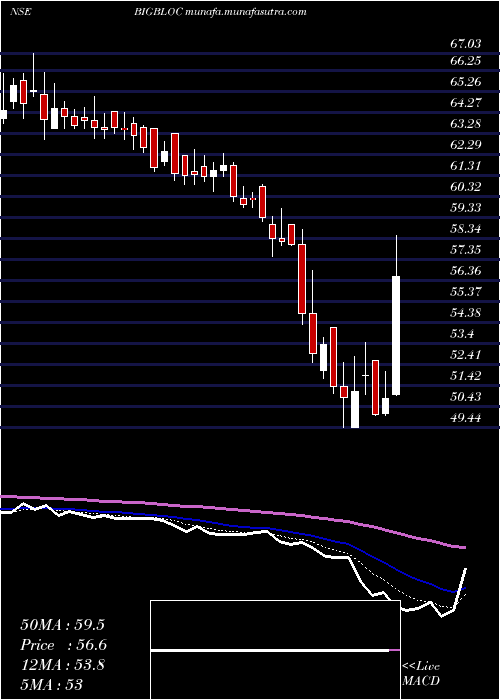Click the 49.44 price axis label
The width and height of the screenshot is (500, 700).
466,417
